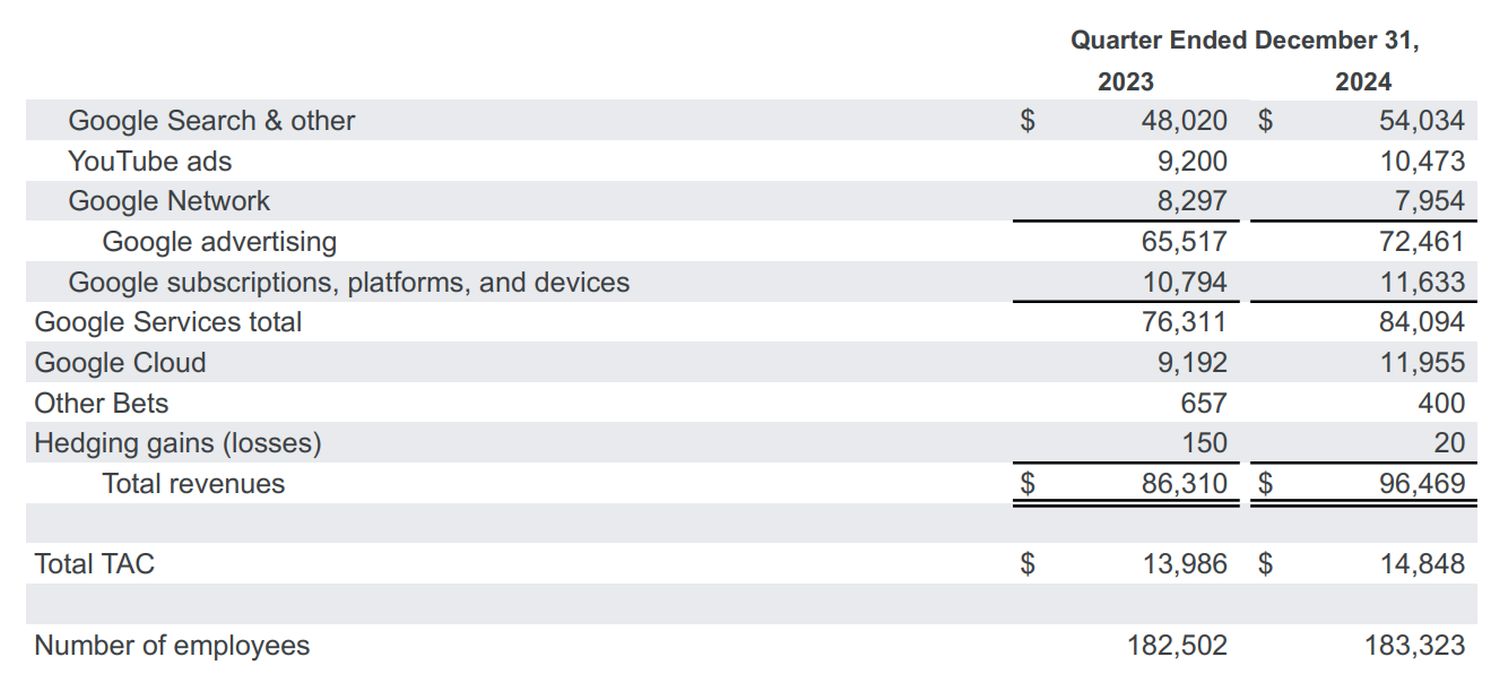Click Google subscriptions, platforms, and devices label

pos(348,282)
